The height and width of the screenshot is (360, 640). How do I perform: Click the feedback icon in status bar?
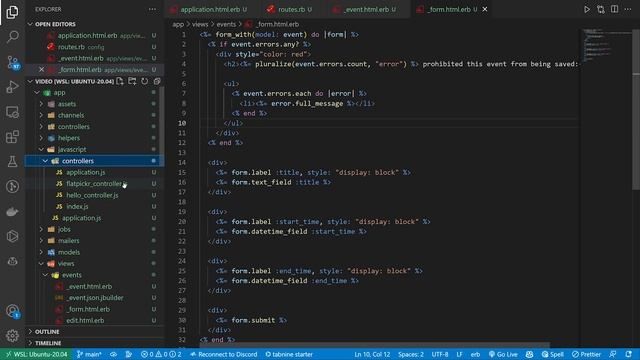click(613, 354)
